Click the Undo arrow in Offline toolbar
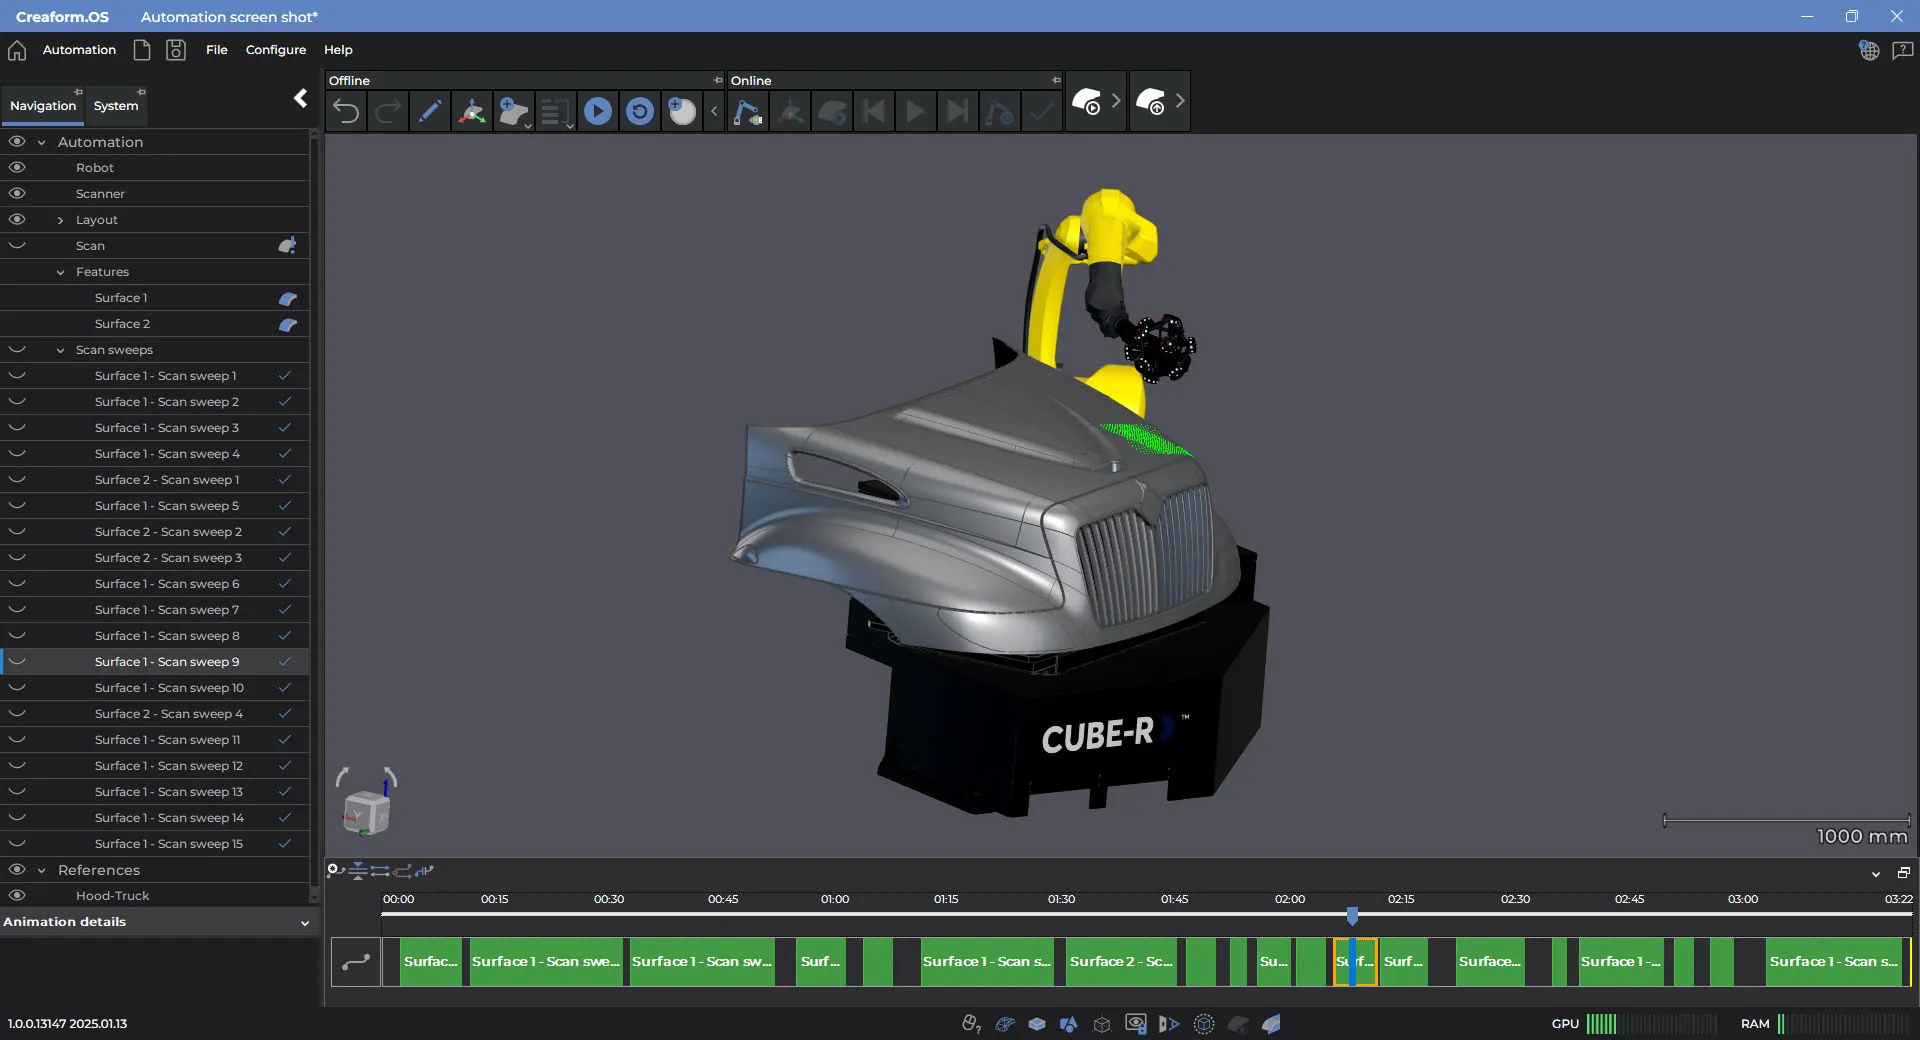The image size is (1920, 1040). pos(346,111)
